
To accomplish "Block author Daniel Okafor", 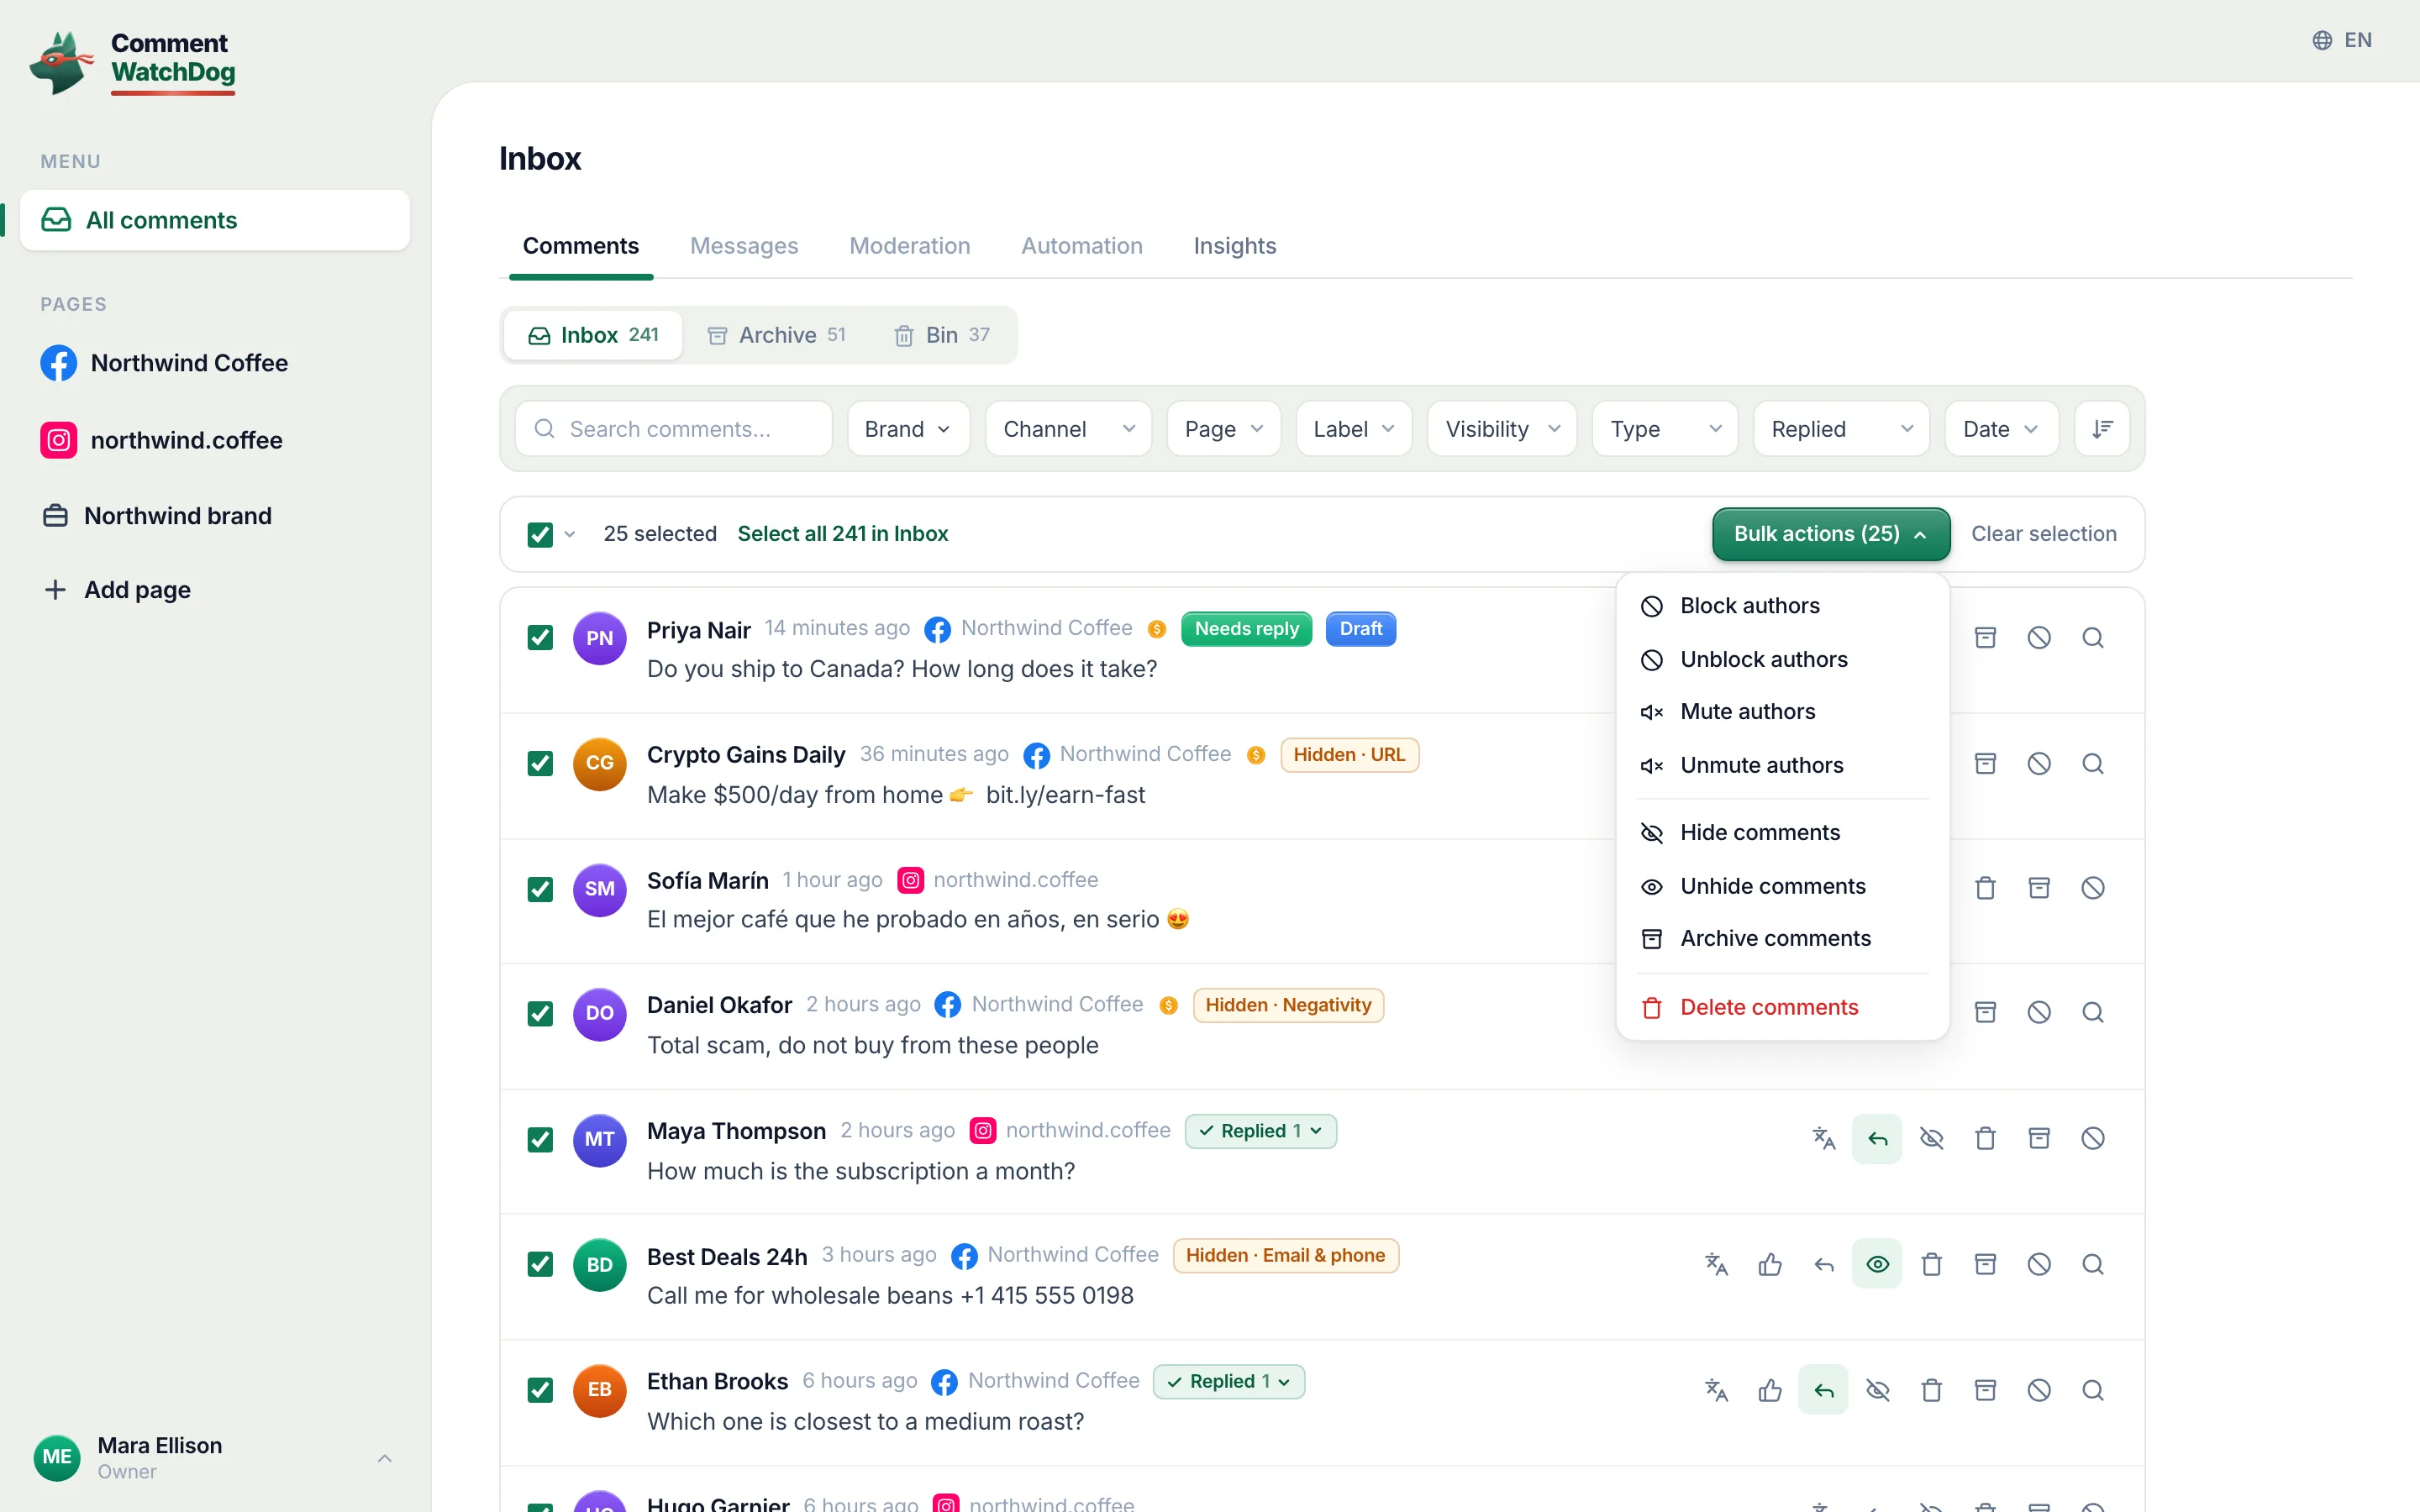I will [x=2039, y=1013].
